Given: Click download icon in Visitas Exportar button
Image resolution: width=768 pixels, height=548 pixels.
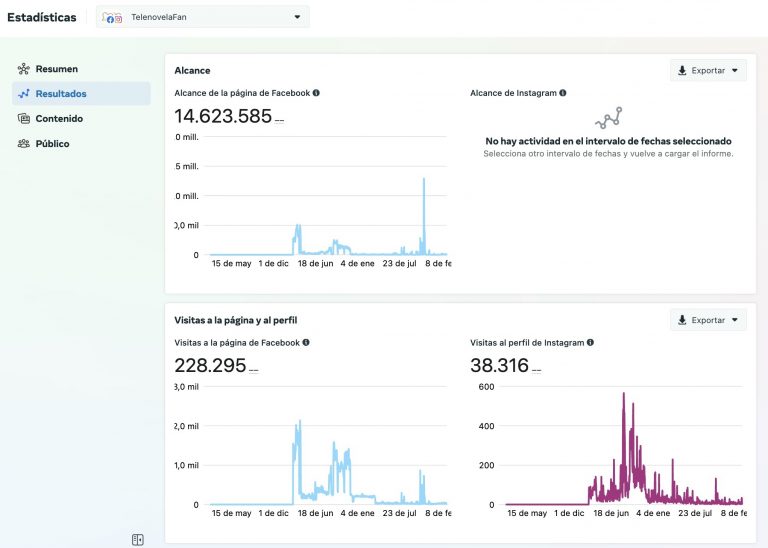Looking at the screenshot, I should (682, 320).
